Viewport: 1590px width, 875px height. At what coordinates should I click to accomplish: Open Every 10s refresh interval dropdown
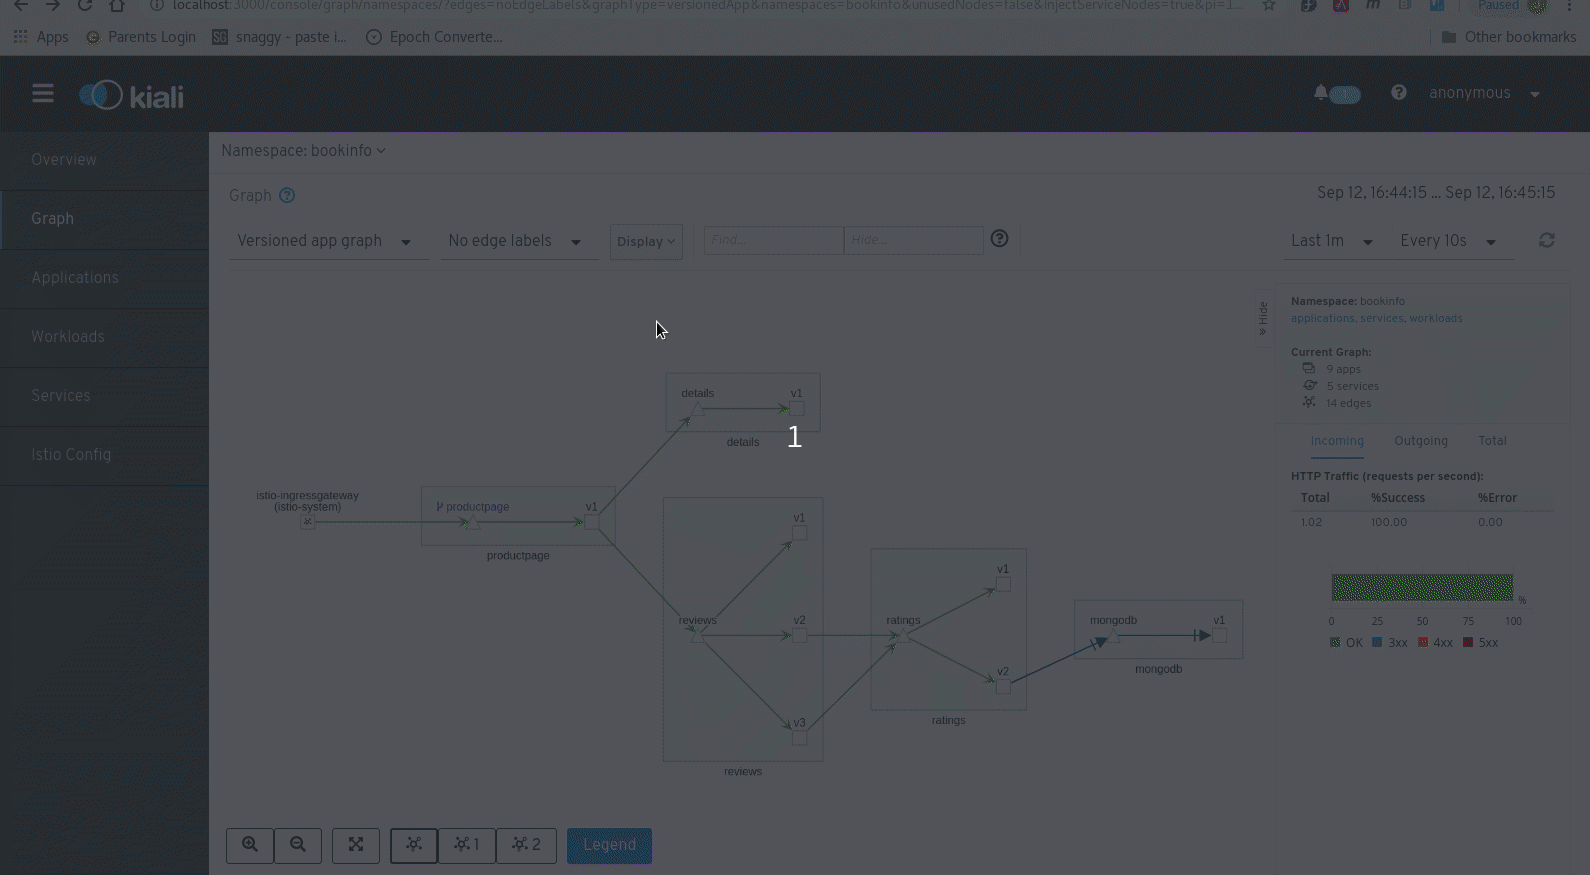coord(1449,241)
